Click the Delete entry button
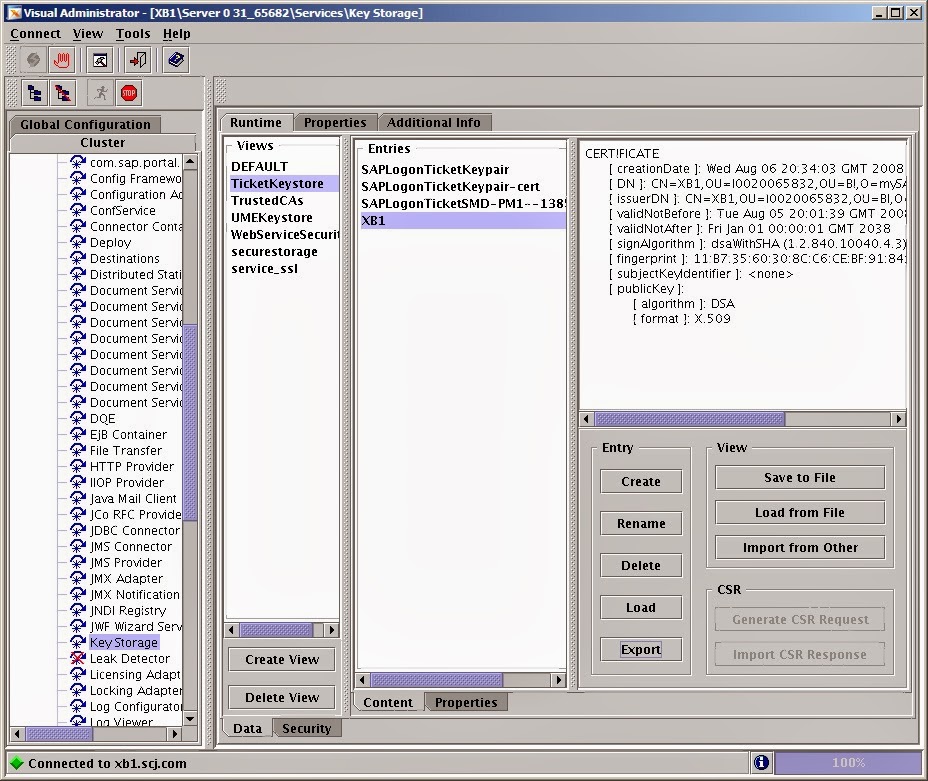 coord(641,566)
